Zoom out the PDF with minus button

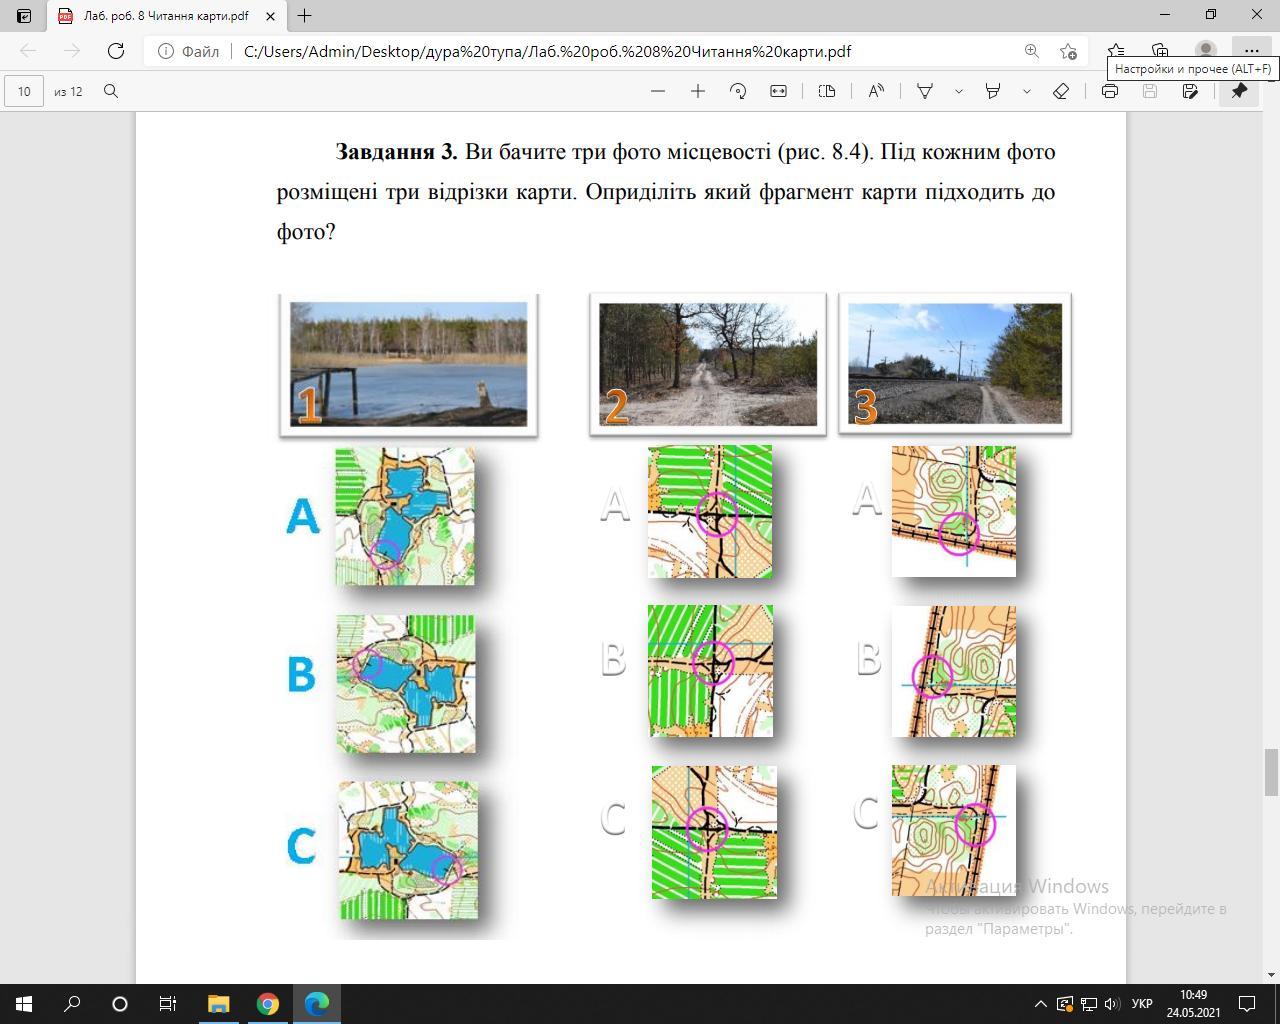pos(657,91)
